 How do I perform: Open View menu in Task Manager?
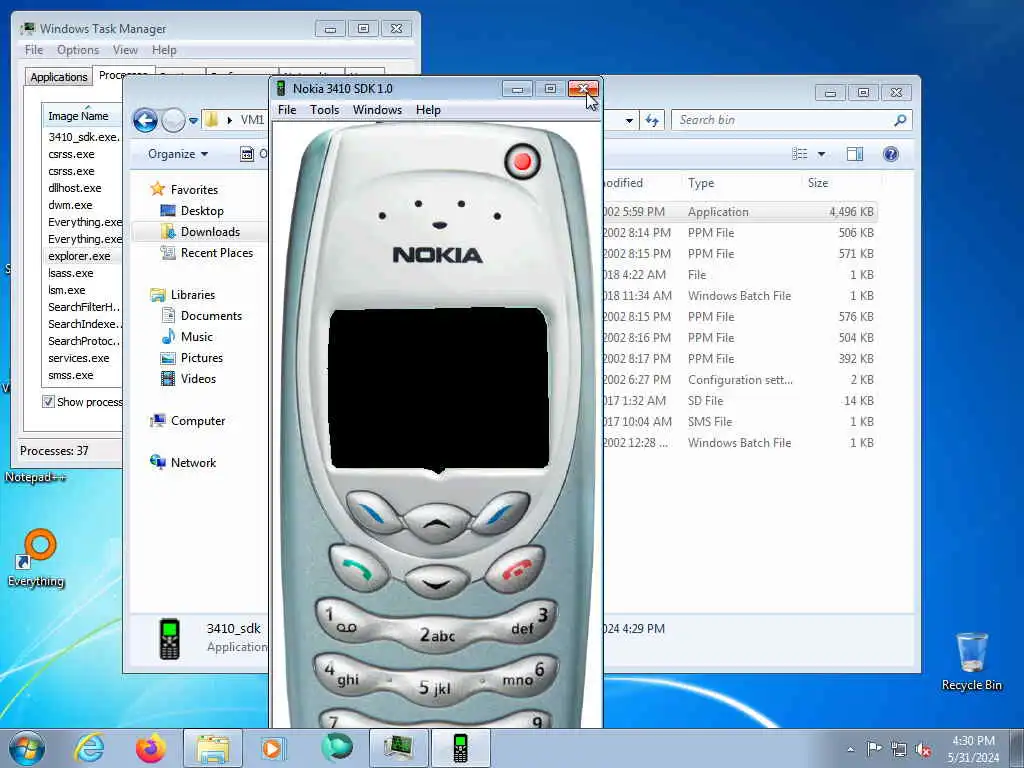click(x=125, y=50)
